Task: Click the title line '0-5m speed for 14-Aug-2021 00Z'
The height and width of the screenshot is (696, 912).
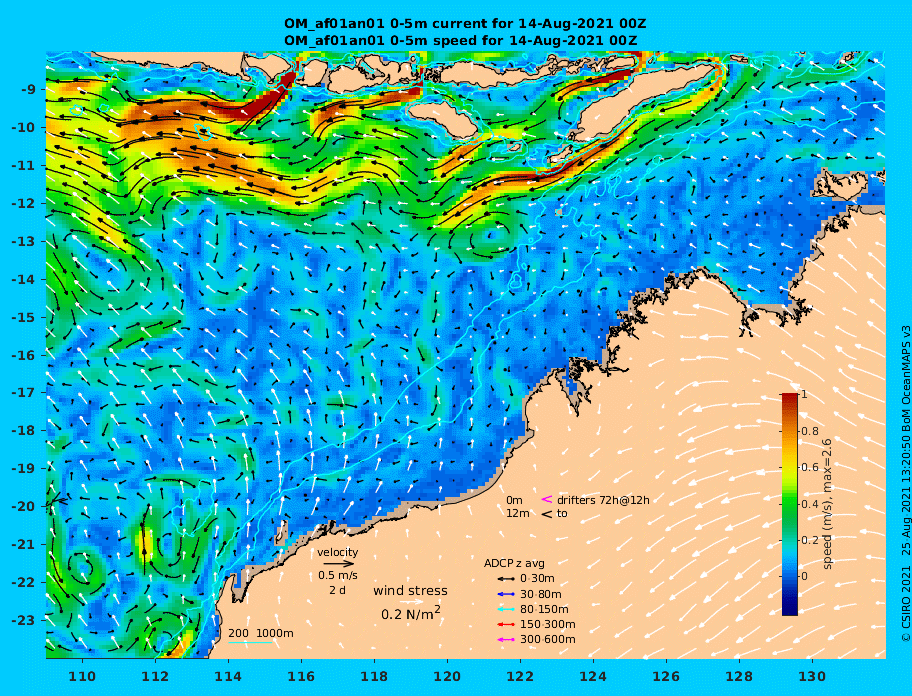Action: [x=514, y=40]
